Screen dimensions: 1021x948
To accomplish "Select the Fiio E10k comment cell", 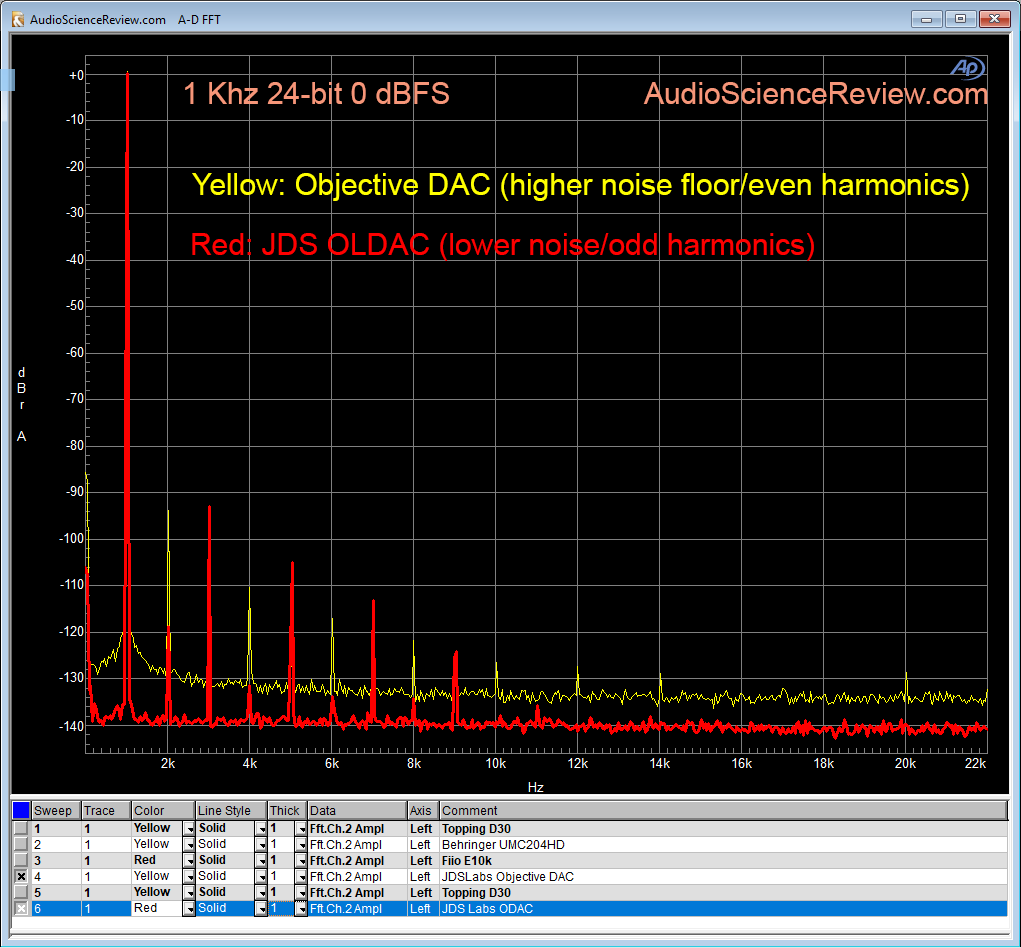I will (x=723, y=861).
